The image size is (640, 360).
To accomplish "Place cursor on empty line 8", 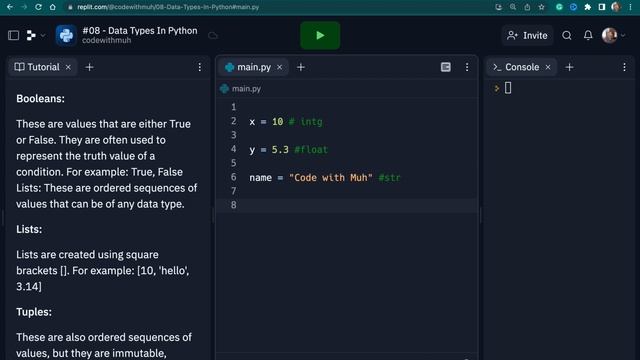I will click(347, 205).
